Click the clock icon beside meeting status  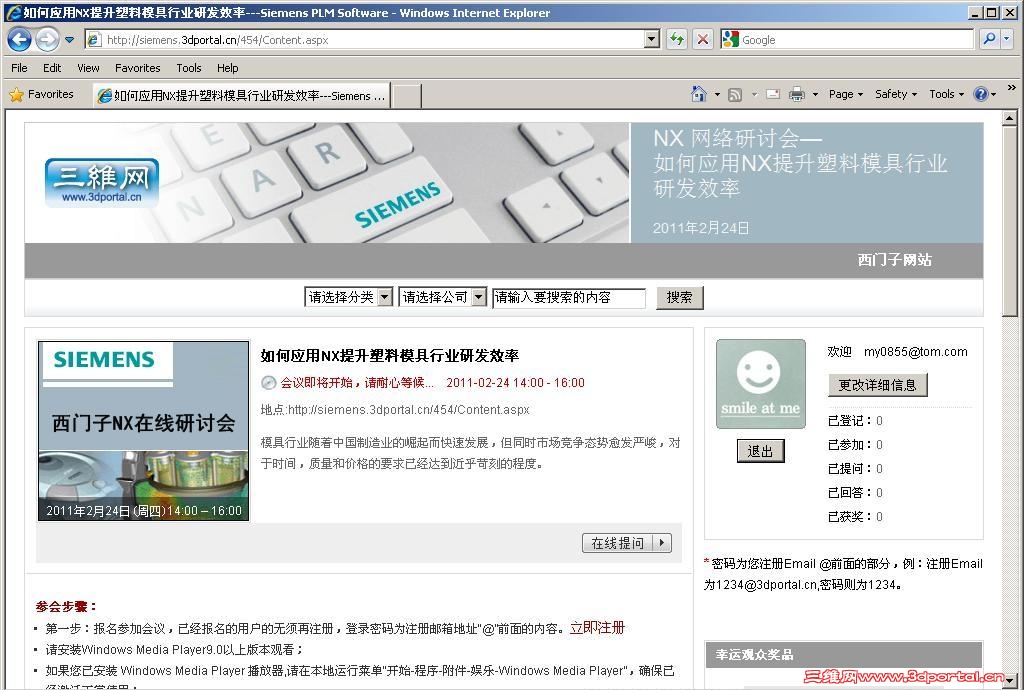pyautogui.click(x=268, y=383)
